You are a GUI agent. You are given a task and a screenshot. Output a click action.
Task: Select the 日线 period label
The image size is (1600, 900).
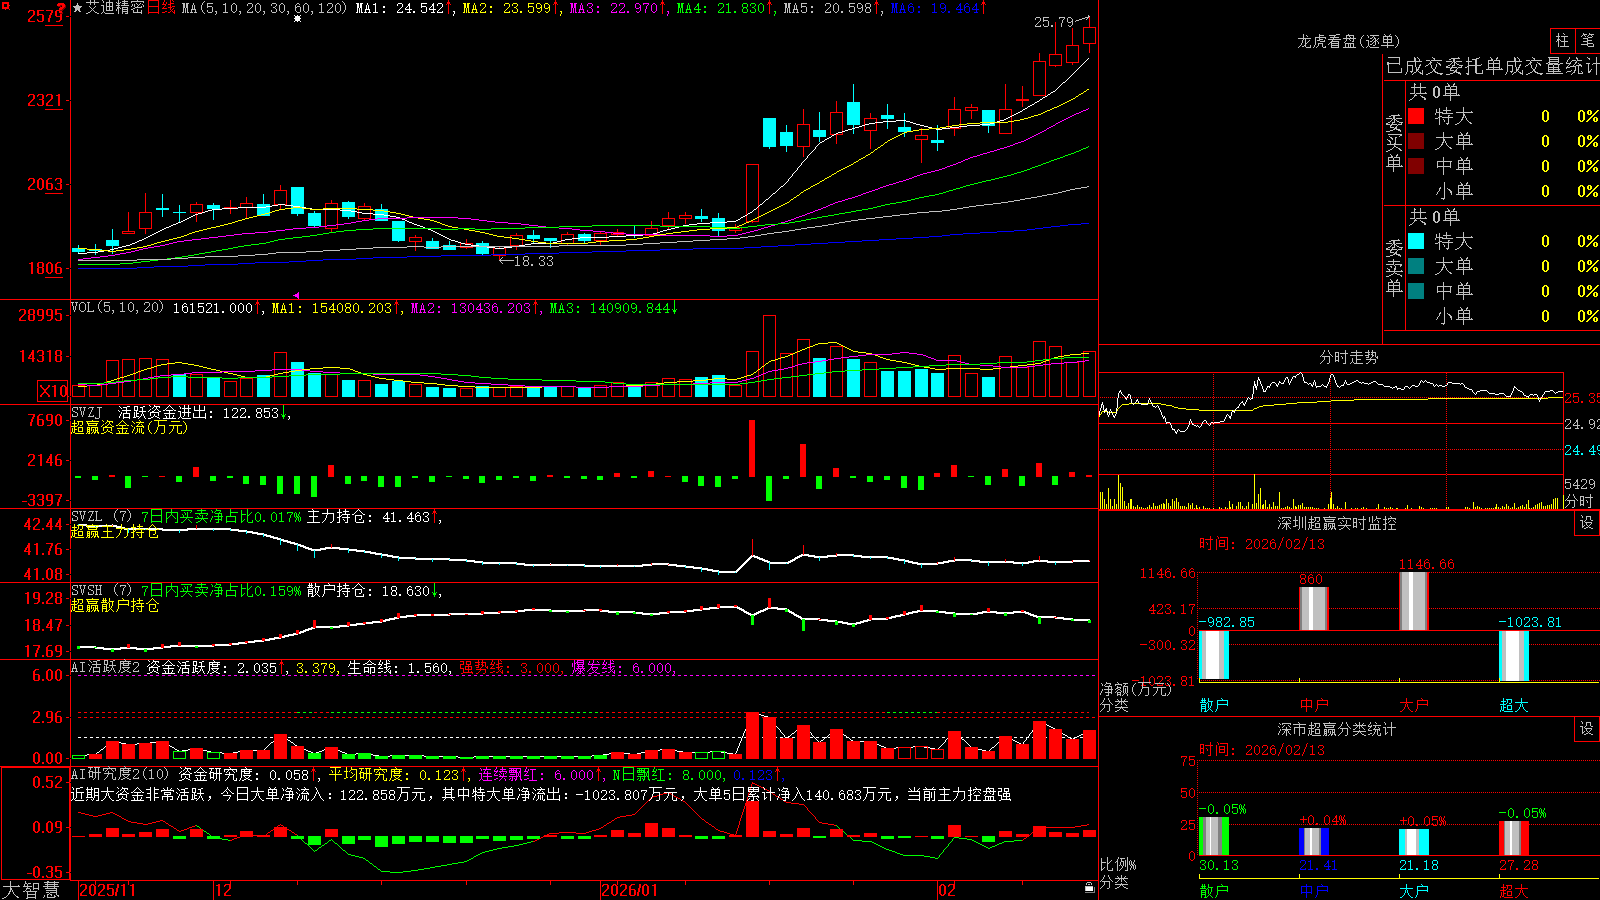point(161,8)
